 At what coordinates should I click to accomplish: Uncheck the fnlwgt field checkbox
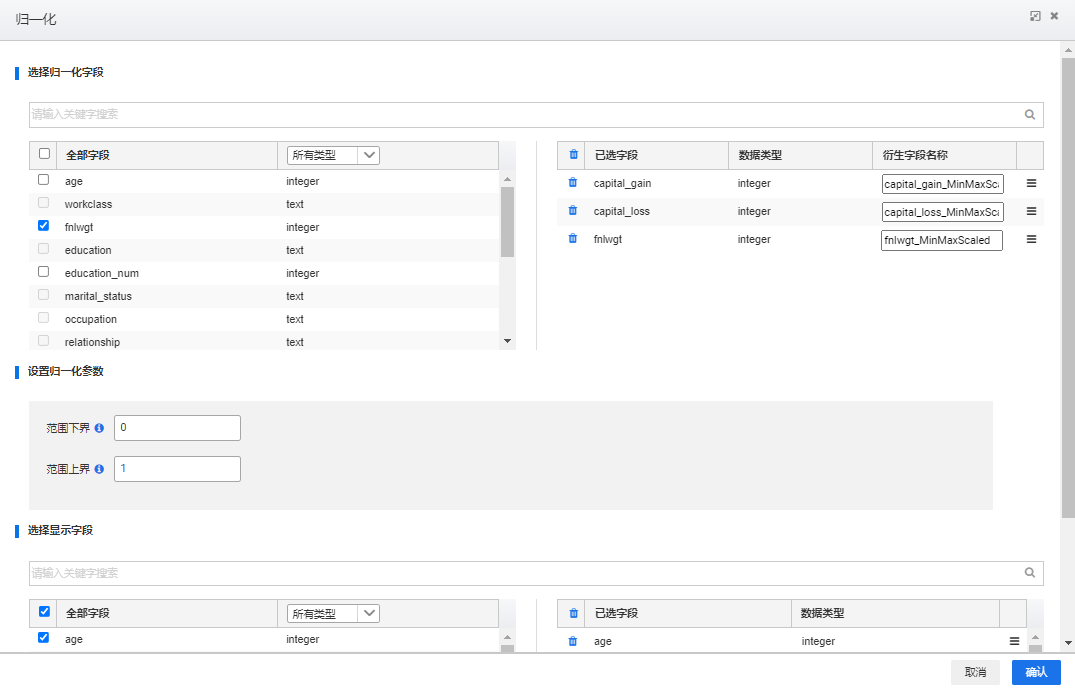(43, 226)
